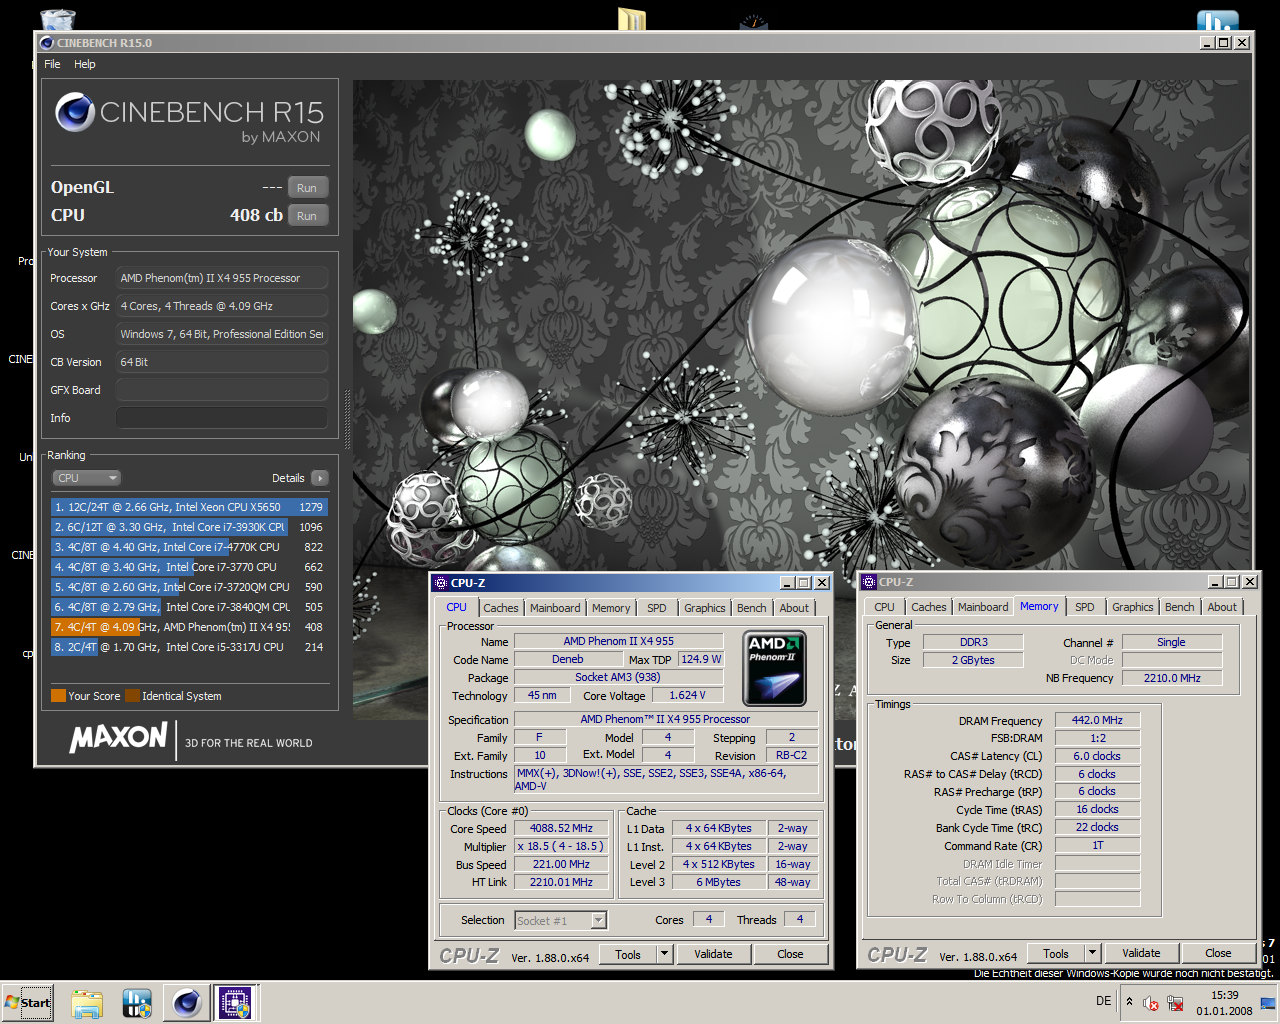Screen dimensions: 1280x1024
Task: Switch to Caches tab in left CPU-Z window
Action: point(500,608)
